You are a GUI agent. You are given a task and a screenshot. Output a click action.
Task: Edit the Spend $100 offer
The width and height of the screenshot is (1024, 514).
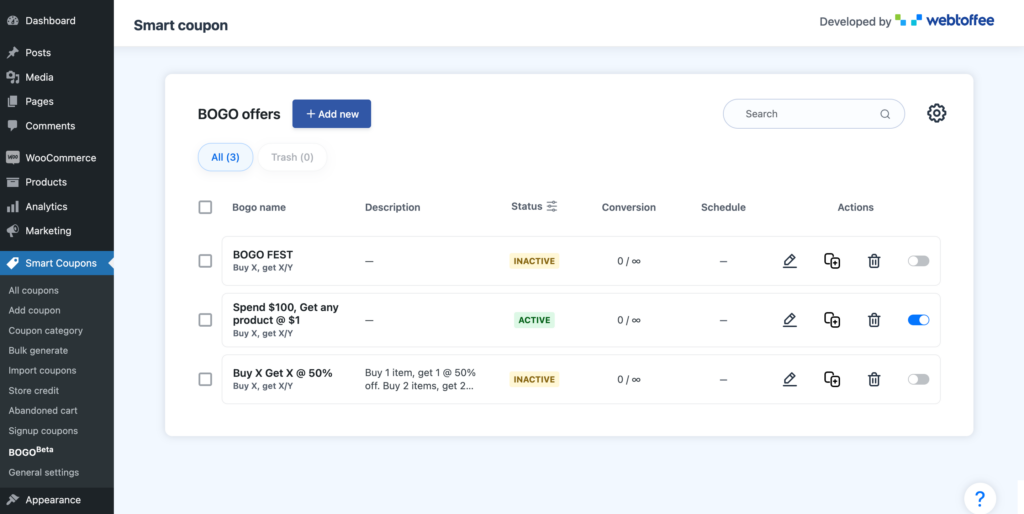[790, 320]
